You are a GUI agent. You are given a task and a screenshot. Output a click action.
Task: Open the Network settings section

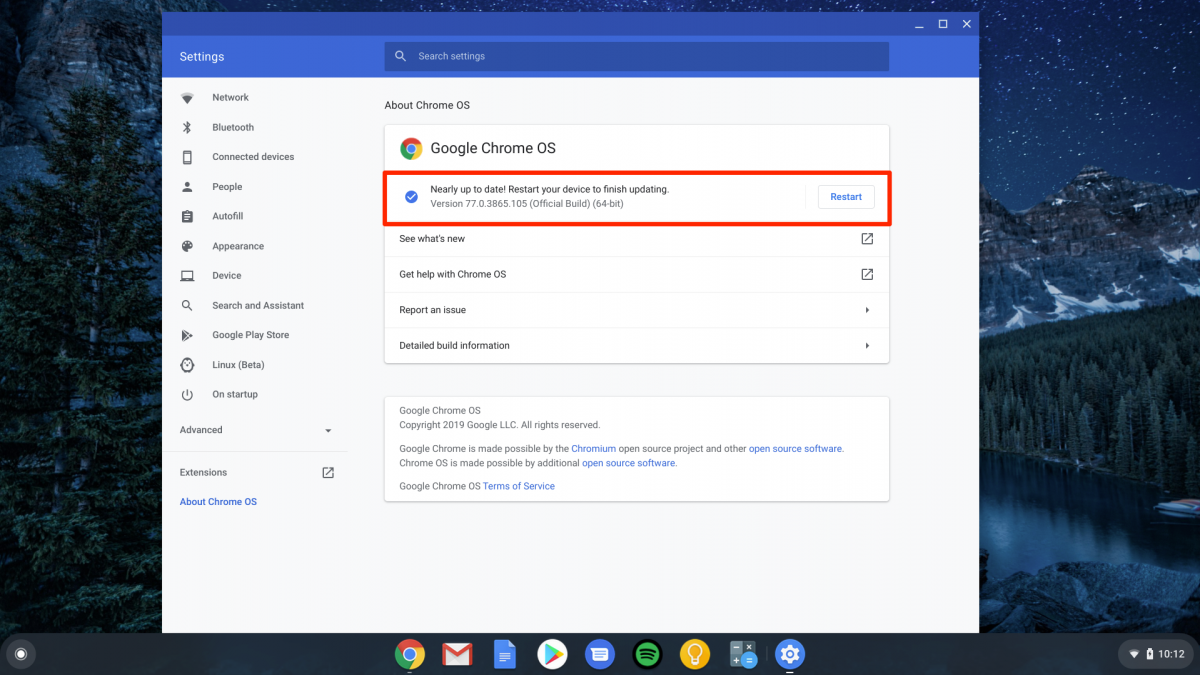[x=230, y=98]
